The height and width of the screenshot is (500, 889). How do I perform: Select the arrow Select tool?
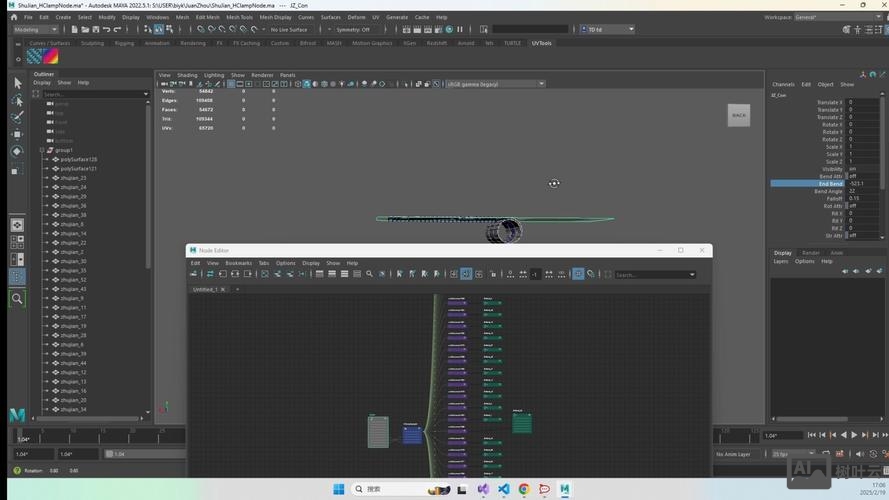pyautogui.click(x=17, y=82)
